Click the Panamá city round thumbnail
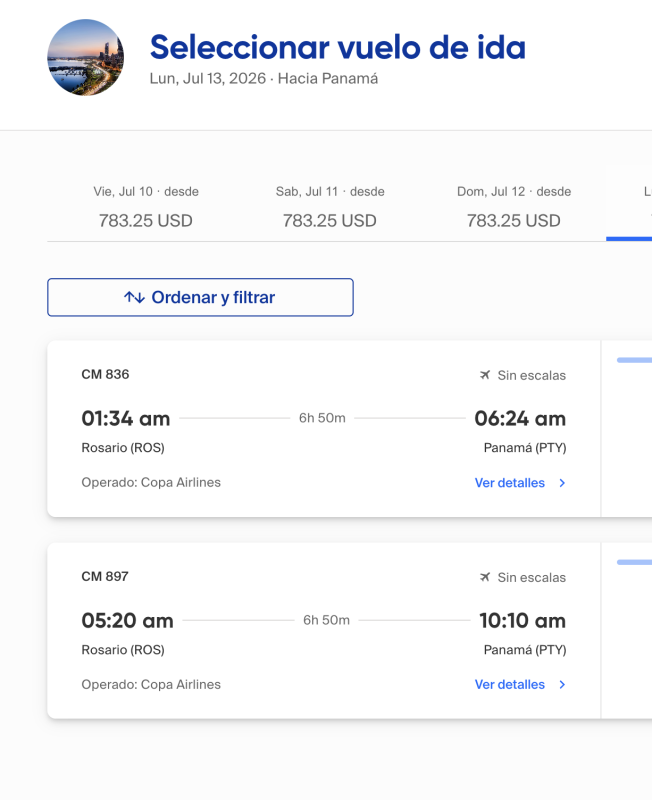Viewport: 652px width, 800px height. 86,58
